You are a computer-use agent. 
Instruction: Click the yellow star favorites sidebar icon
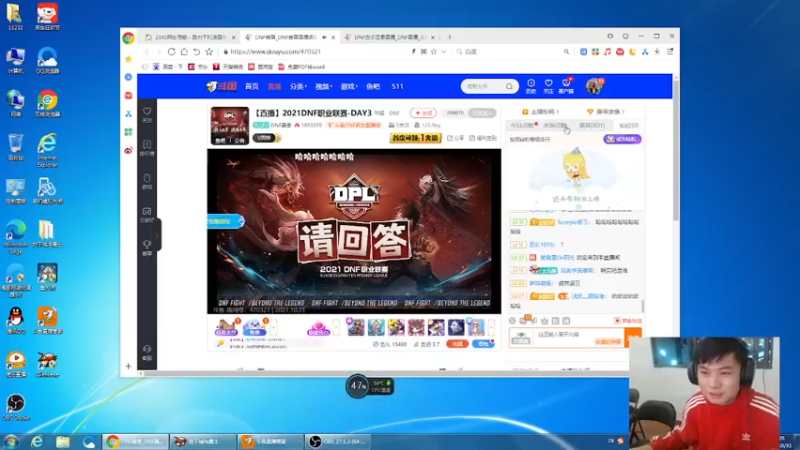128,59
